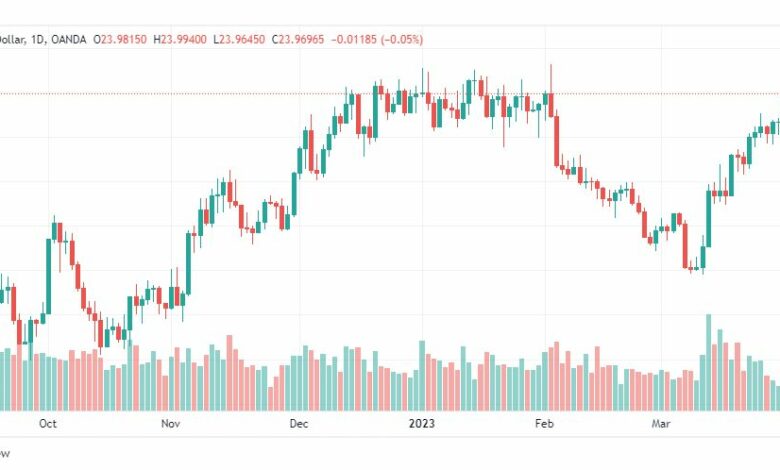Select the close price value C23.96965

point(297,39)
